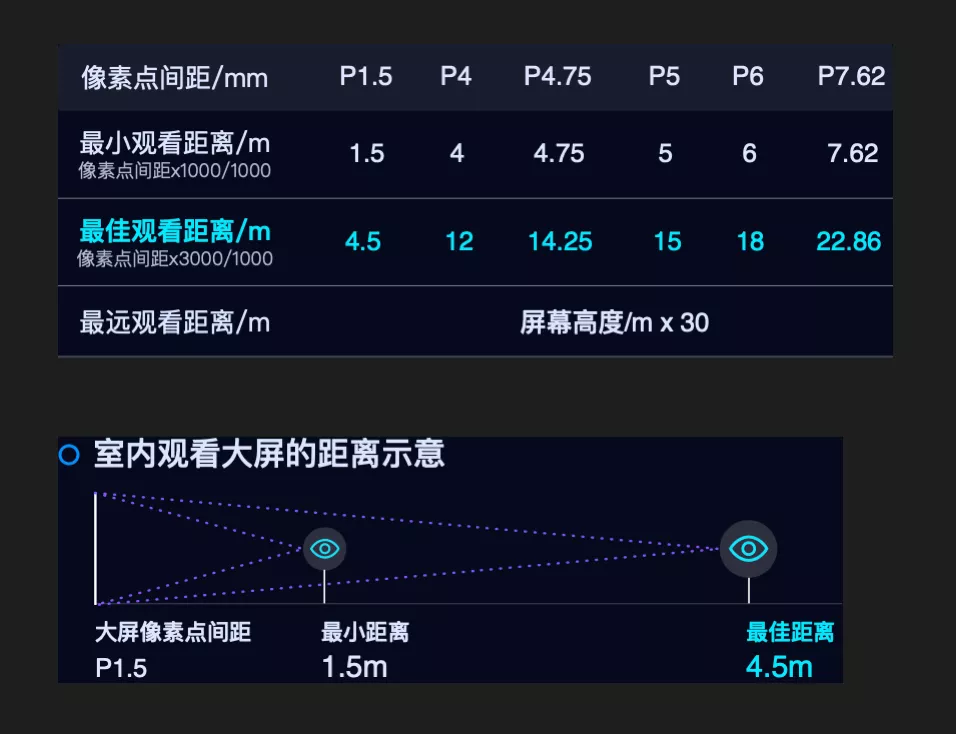956x734 pixels.
Task: Select the P7.62 column header
Action: [x=851, y=76]
